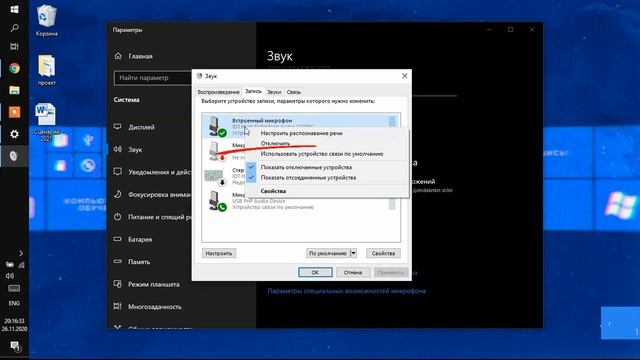Click clock showing 26.11.2020
The height and width of the screenshot is (360, 640).
pyautogui.click(x=14, y=325)
